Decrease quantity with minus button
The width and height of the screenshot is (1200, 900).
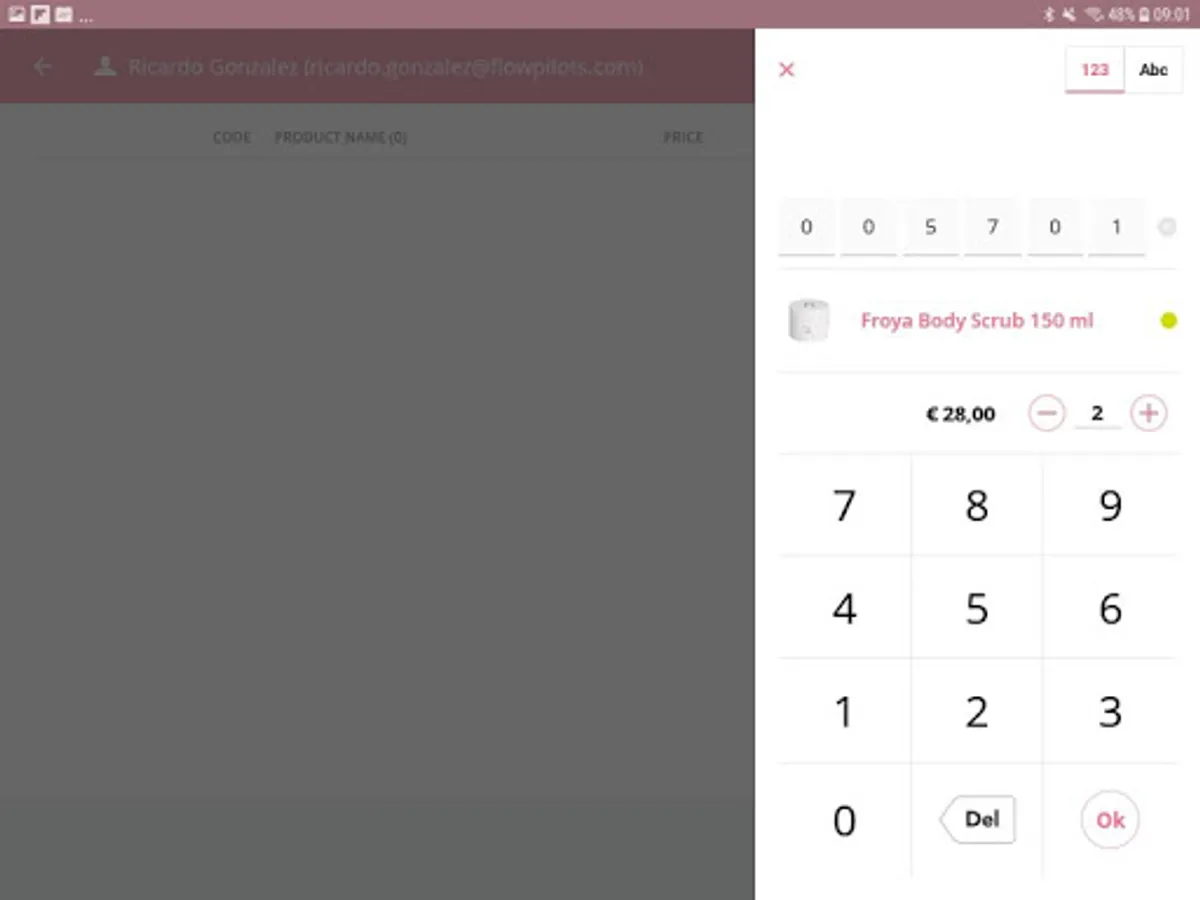[1047, 413]
